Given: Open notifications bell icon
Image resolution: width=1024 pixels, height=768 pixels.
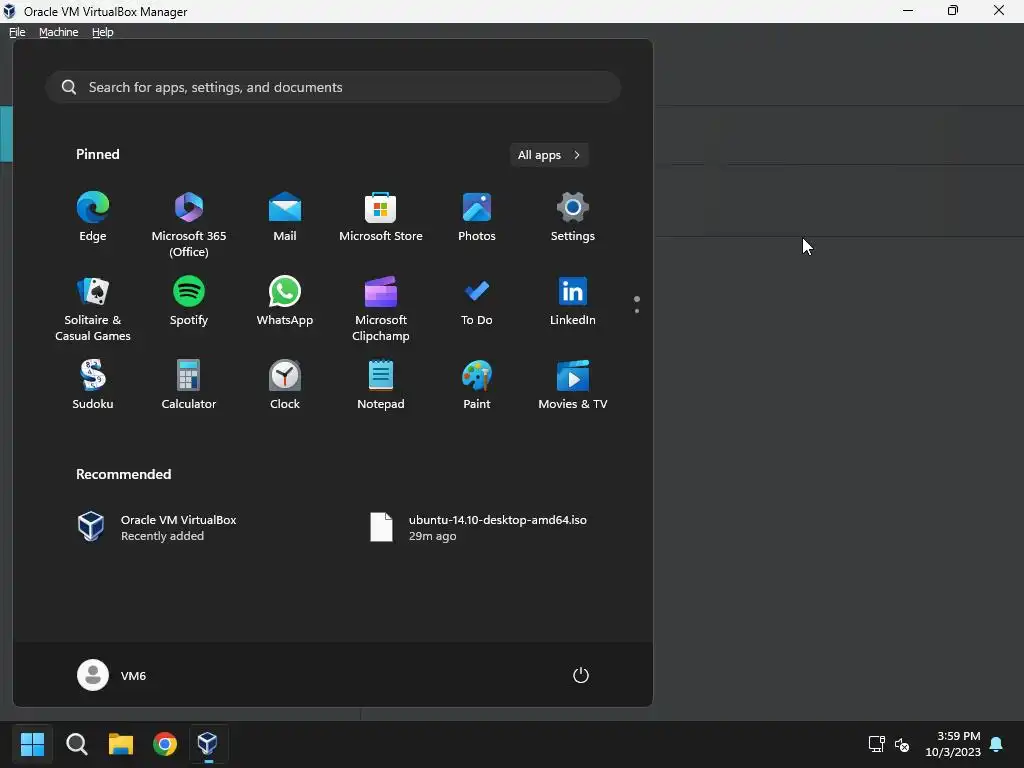Looking at the screenshot, I should 997,744.
